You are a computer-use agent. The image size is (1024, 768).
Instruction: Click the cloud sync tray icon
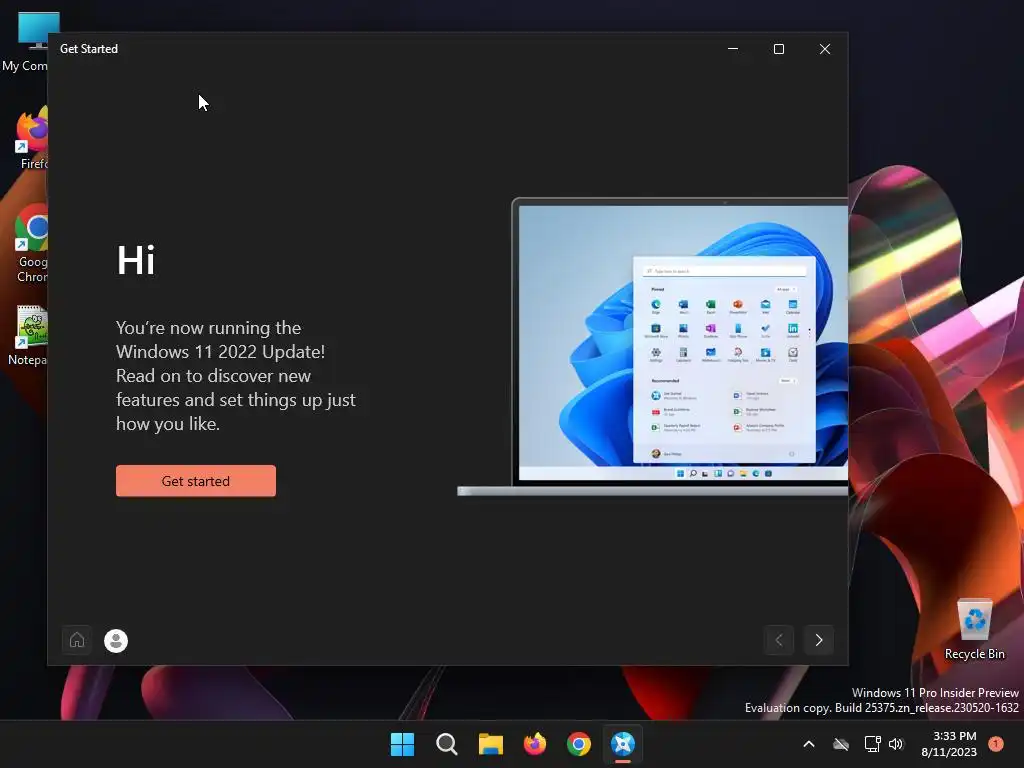[841, 744]
